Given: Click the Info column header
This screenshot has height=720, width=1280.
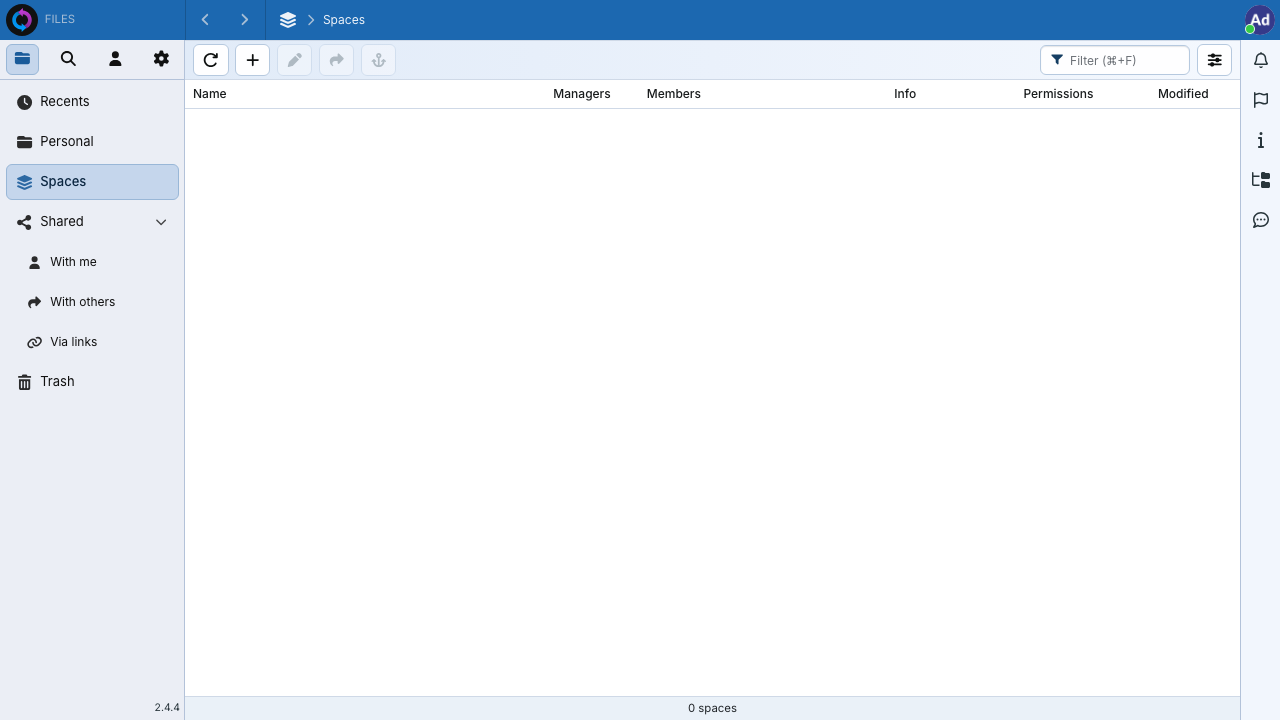Looking at the screenshot, I should point(905,94).
